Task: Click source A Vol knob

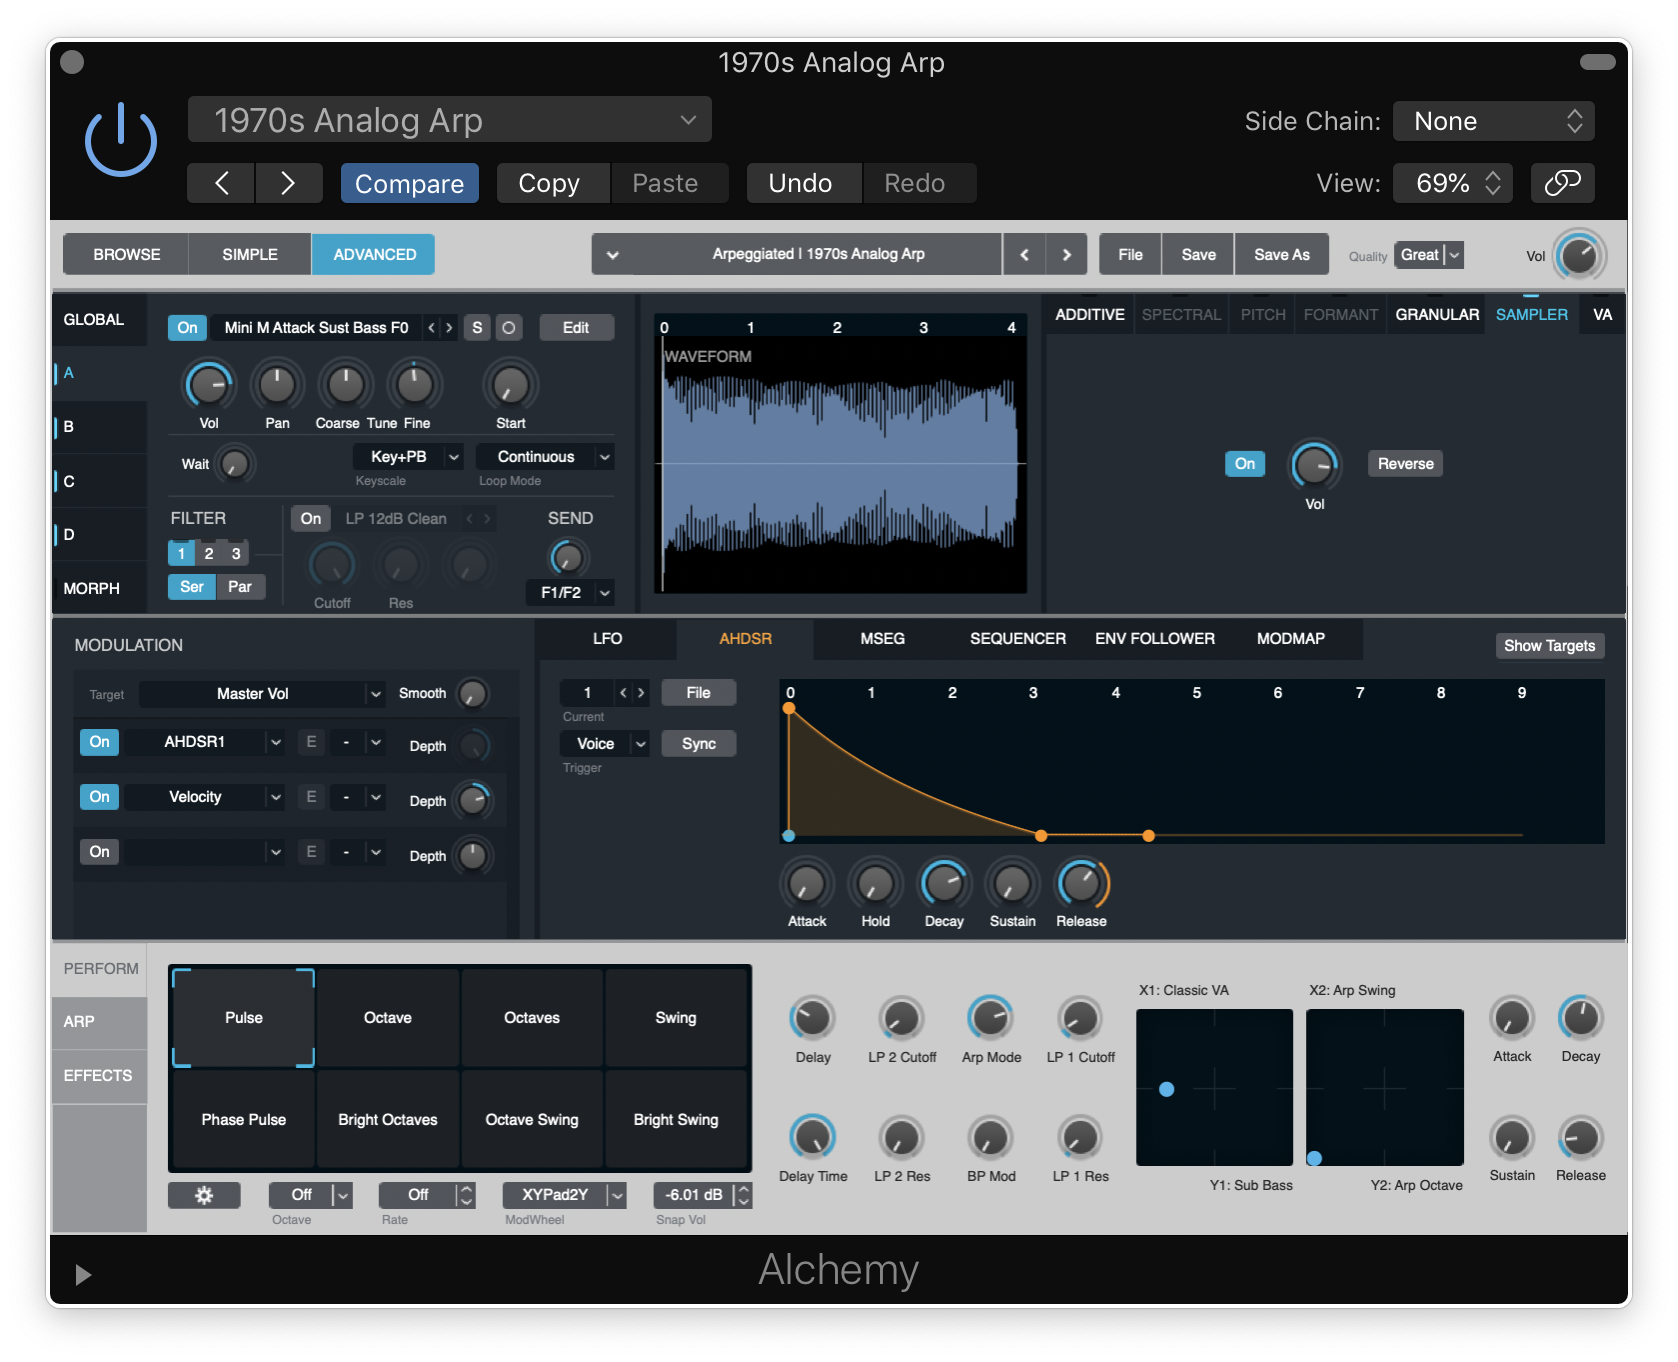Action: tap(209, 385)
